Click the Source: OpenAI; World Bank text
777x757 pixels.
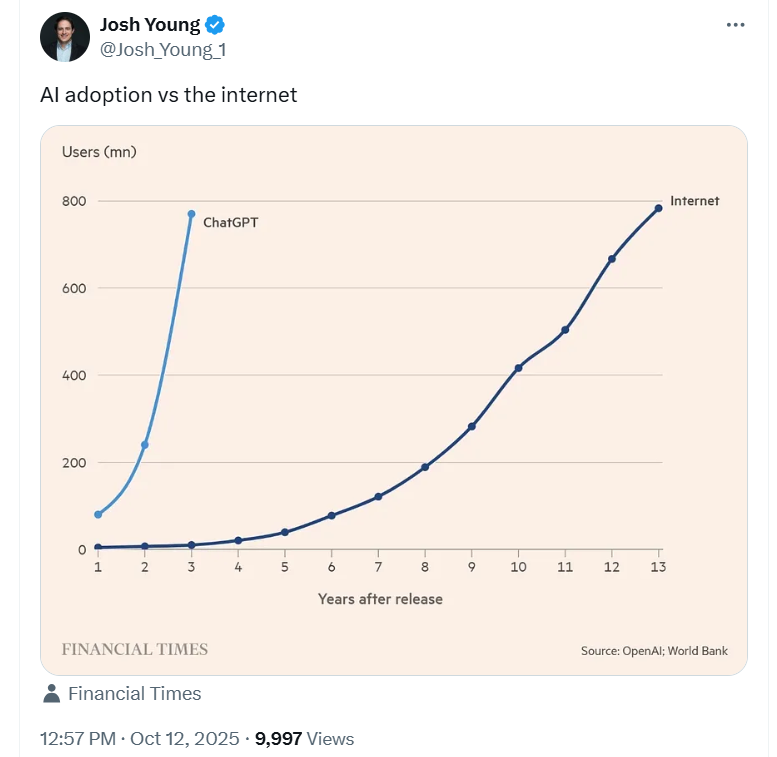[x=654, y=651]
